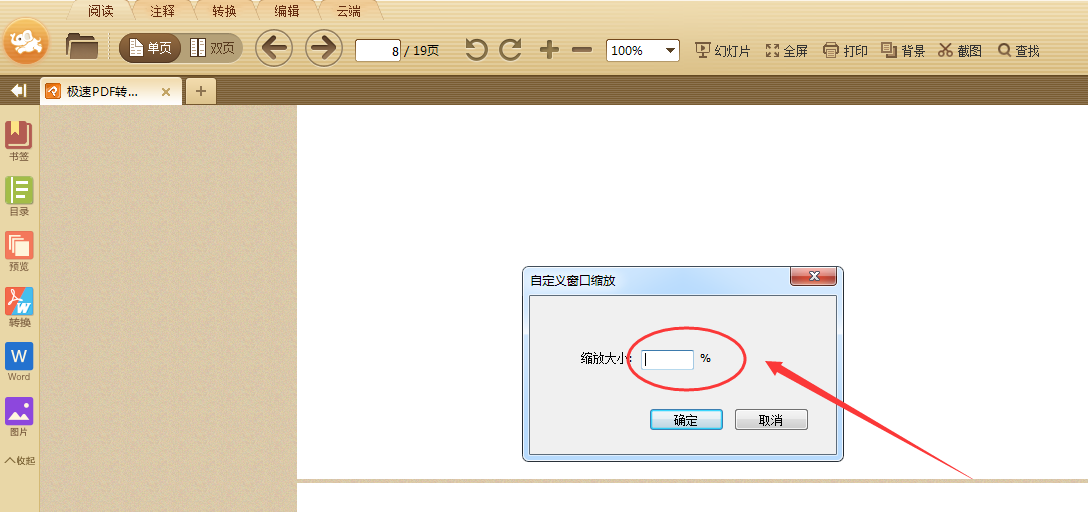Print the document 打印
1088x512 pixels.
pos(845,51)
